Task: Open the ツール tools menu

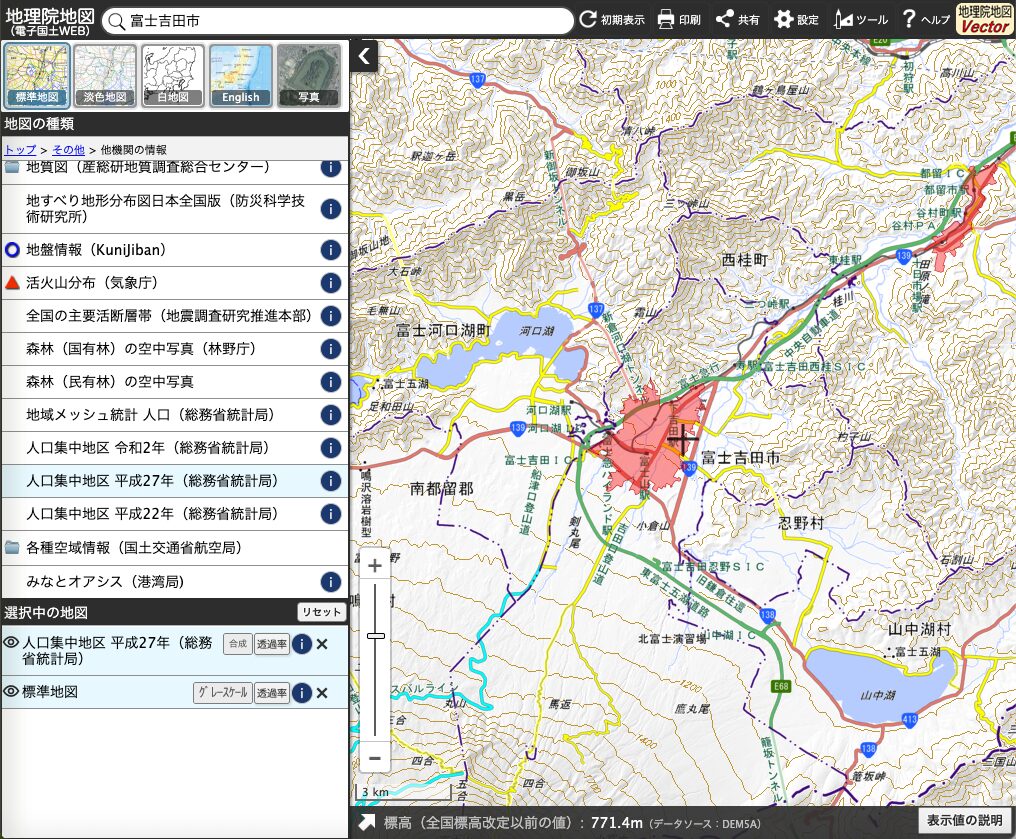Action: (x=860, y=19)
